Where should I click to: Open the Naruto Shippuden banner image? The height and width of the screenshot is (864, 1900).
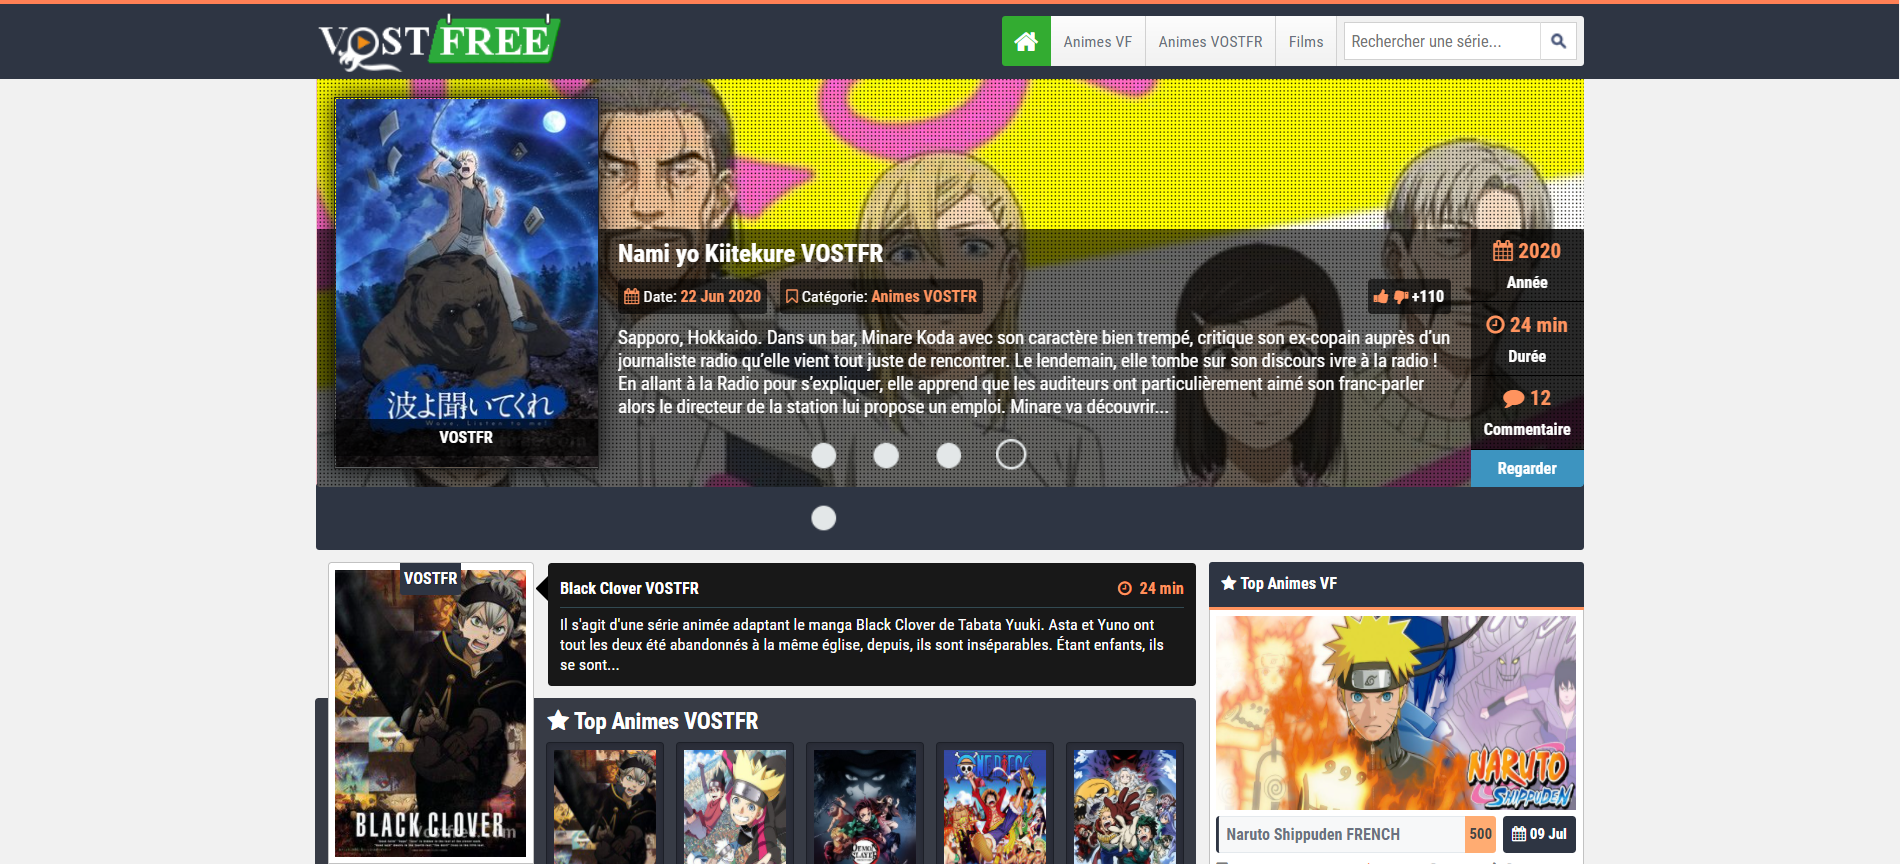point(1396,713)
